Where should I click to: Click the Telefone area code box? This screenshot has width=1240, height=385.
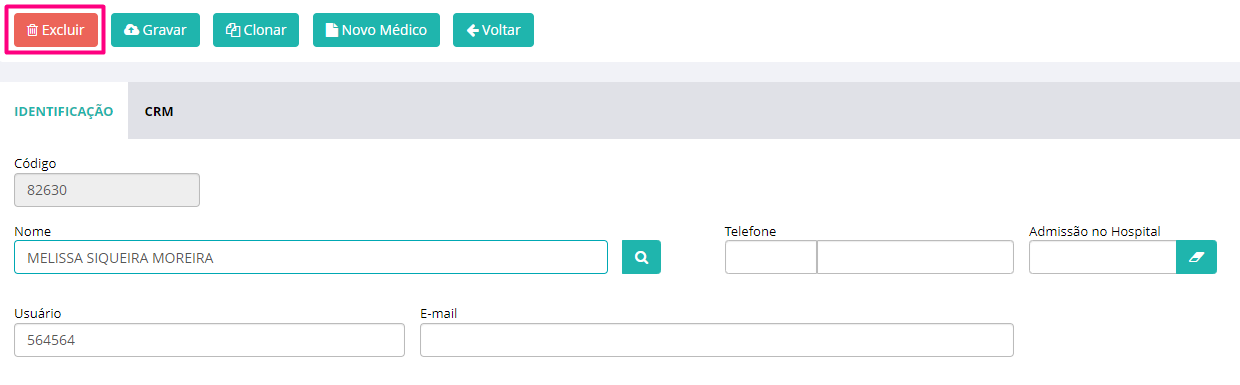coord(771,257)
